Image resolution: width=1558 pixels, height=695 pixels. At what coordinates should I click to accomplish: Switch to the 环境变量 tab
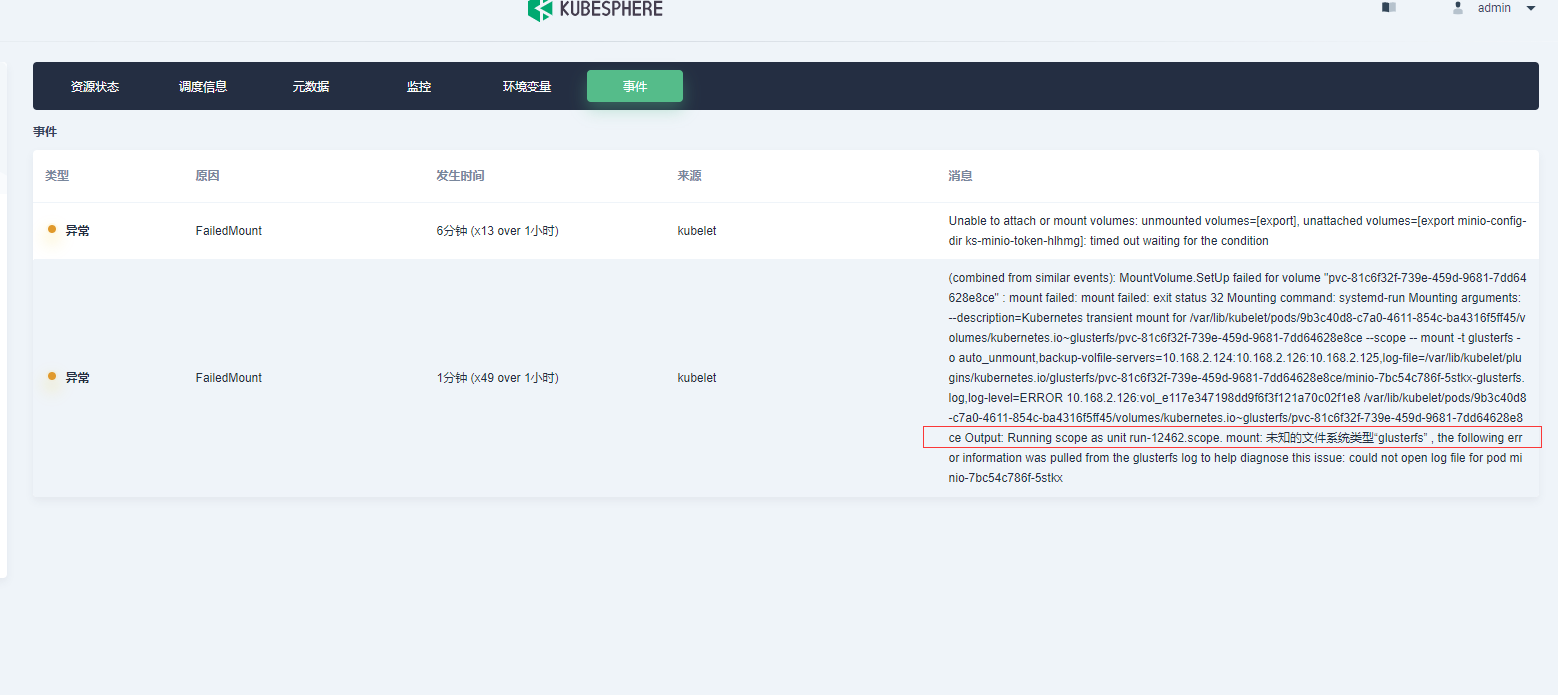coord(527,86)
